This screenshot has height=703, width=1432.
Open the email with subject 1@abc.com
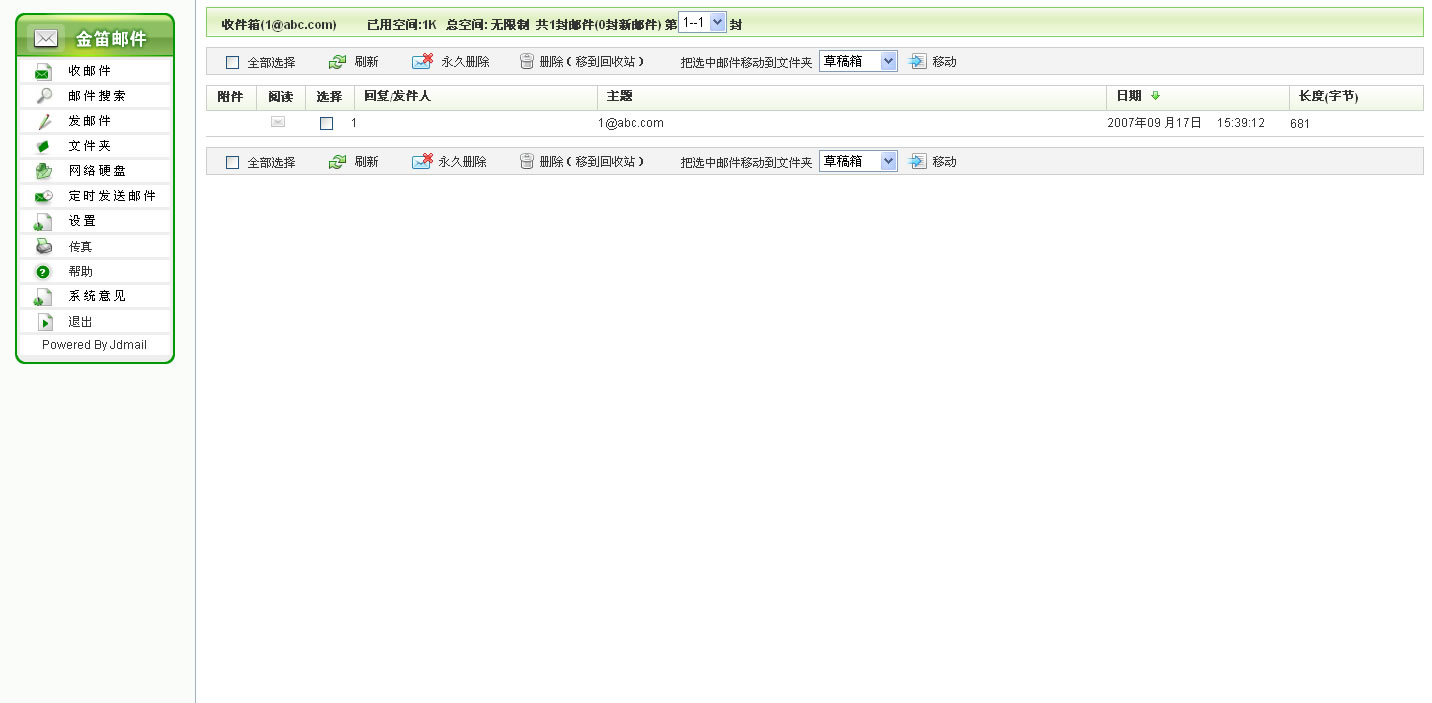coord(631,123)
